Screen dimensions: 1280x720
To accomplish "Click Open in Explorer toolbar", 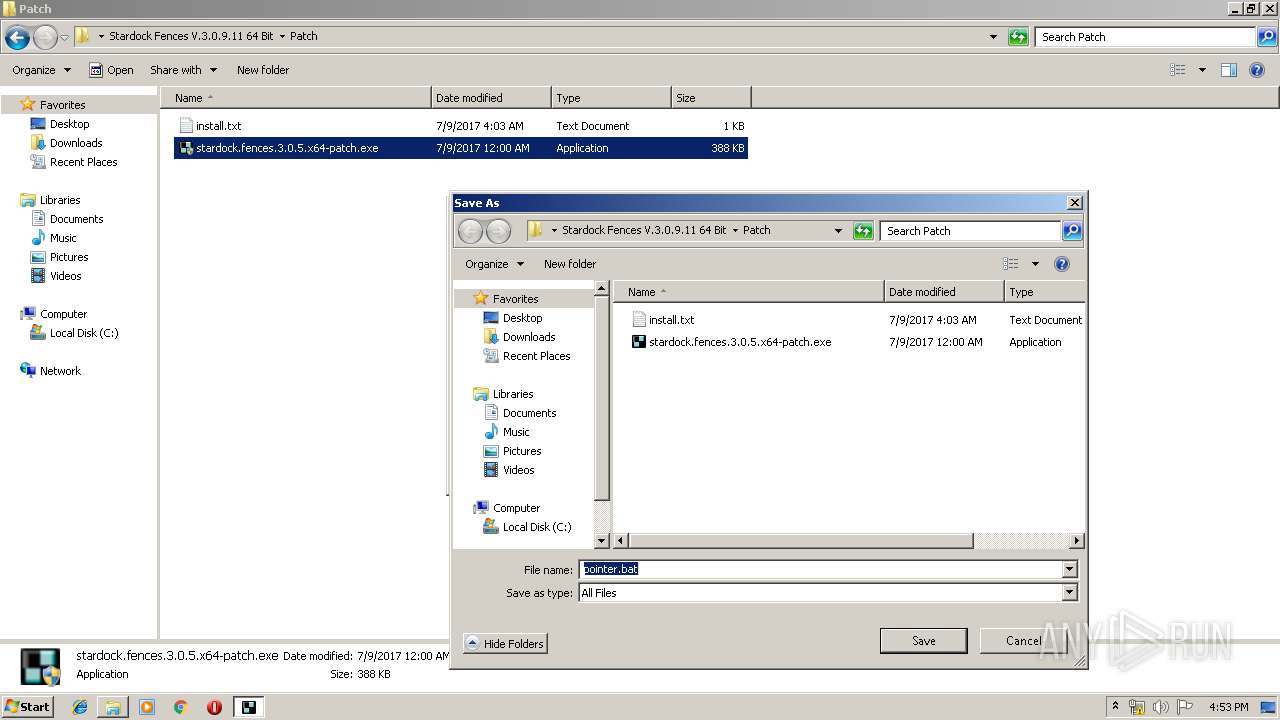I will (111, 70).
